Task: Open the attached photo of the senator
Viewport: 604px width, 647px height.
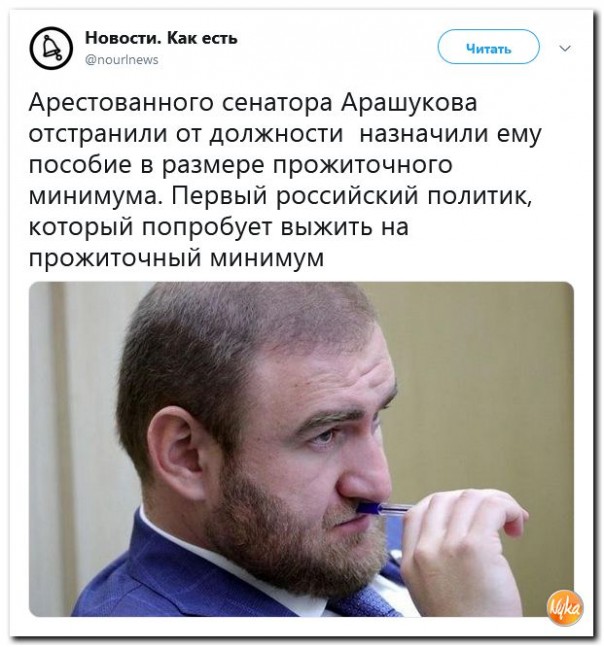Action: pyautogui.click(x=301, y=449)
